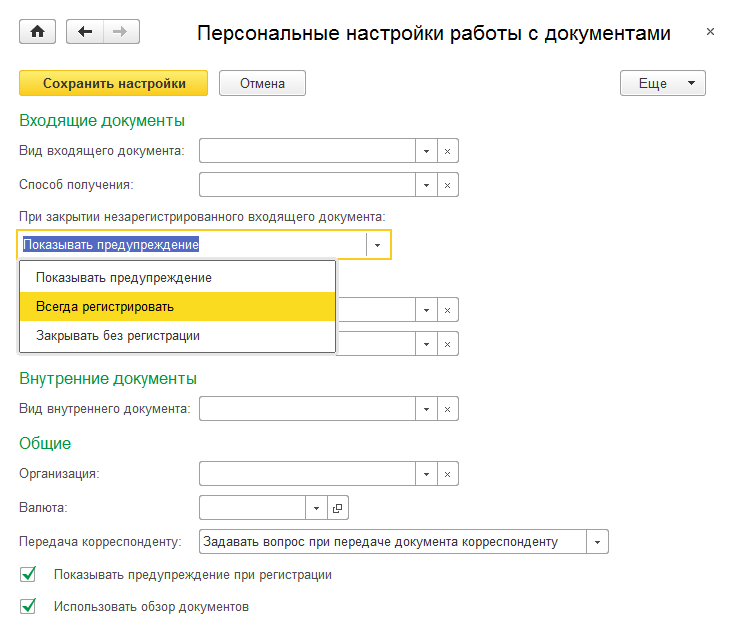Expand the Вид входящего документа dropdown
Image resolution: width=732 pixels, height=643 pixels.
[x=426, y=151]
